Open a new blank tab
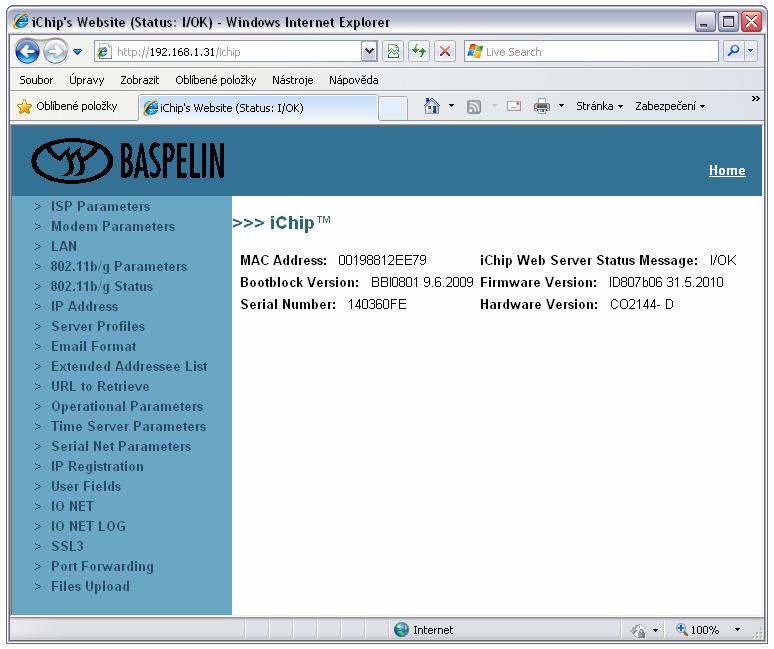Screen dimensions: 774x649 click(393, 108)
